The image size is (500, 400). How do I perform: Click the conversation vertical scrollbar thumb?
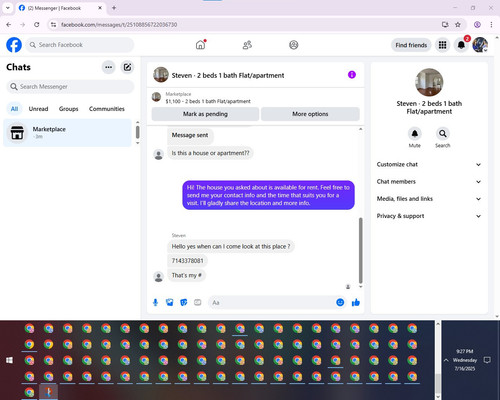coord(360,250)
